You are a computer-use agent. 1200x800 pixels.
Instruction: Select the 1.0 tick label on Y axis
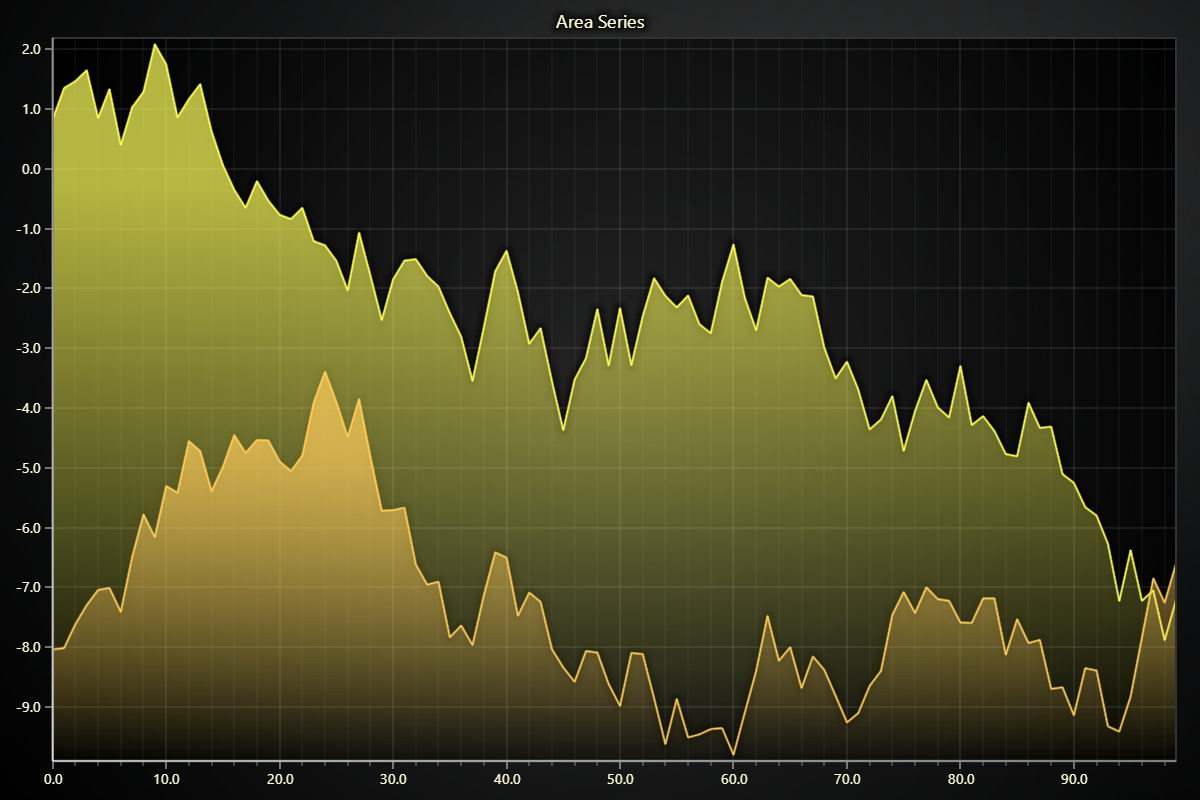pyautogui.click(x=30, y=109)
